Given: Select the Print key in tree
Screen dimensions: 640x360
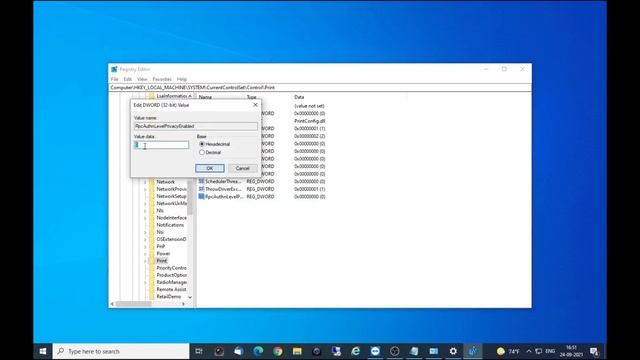Looking at the screenshot, I should click(x=162, y=261).
